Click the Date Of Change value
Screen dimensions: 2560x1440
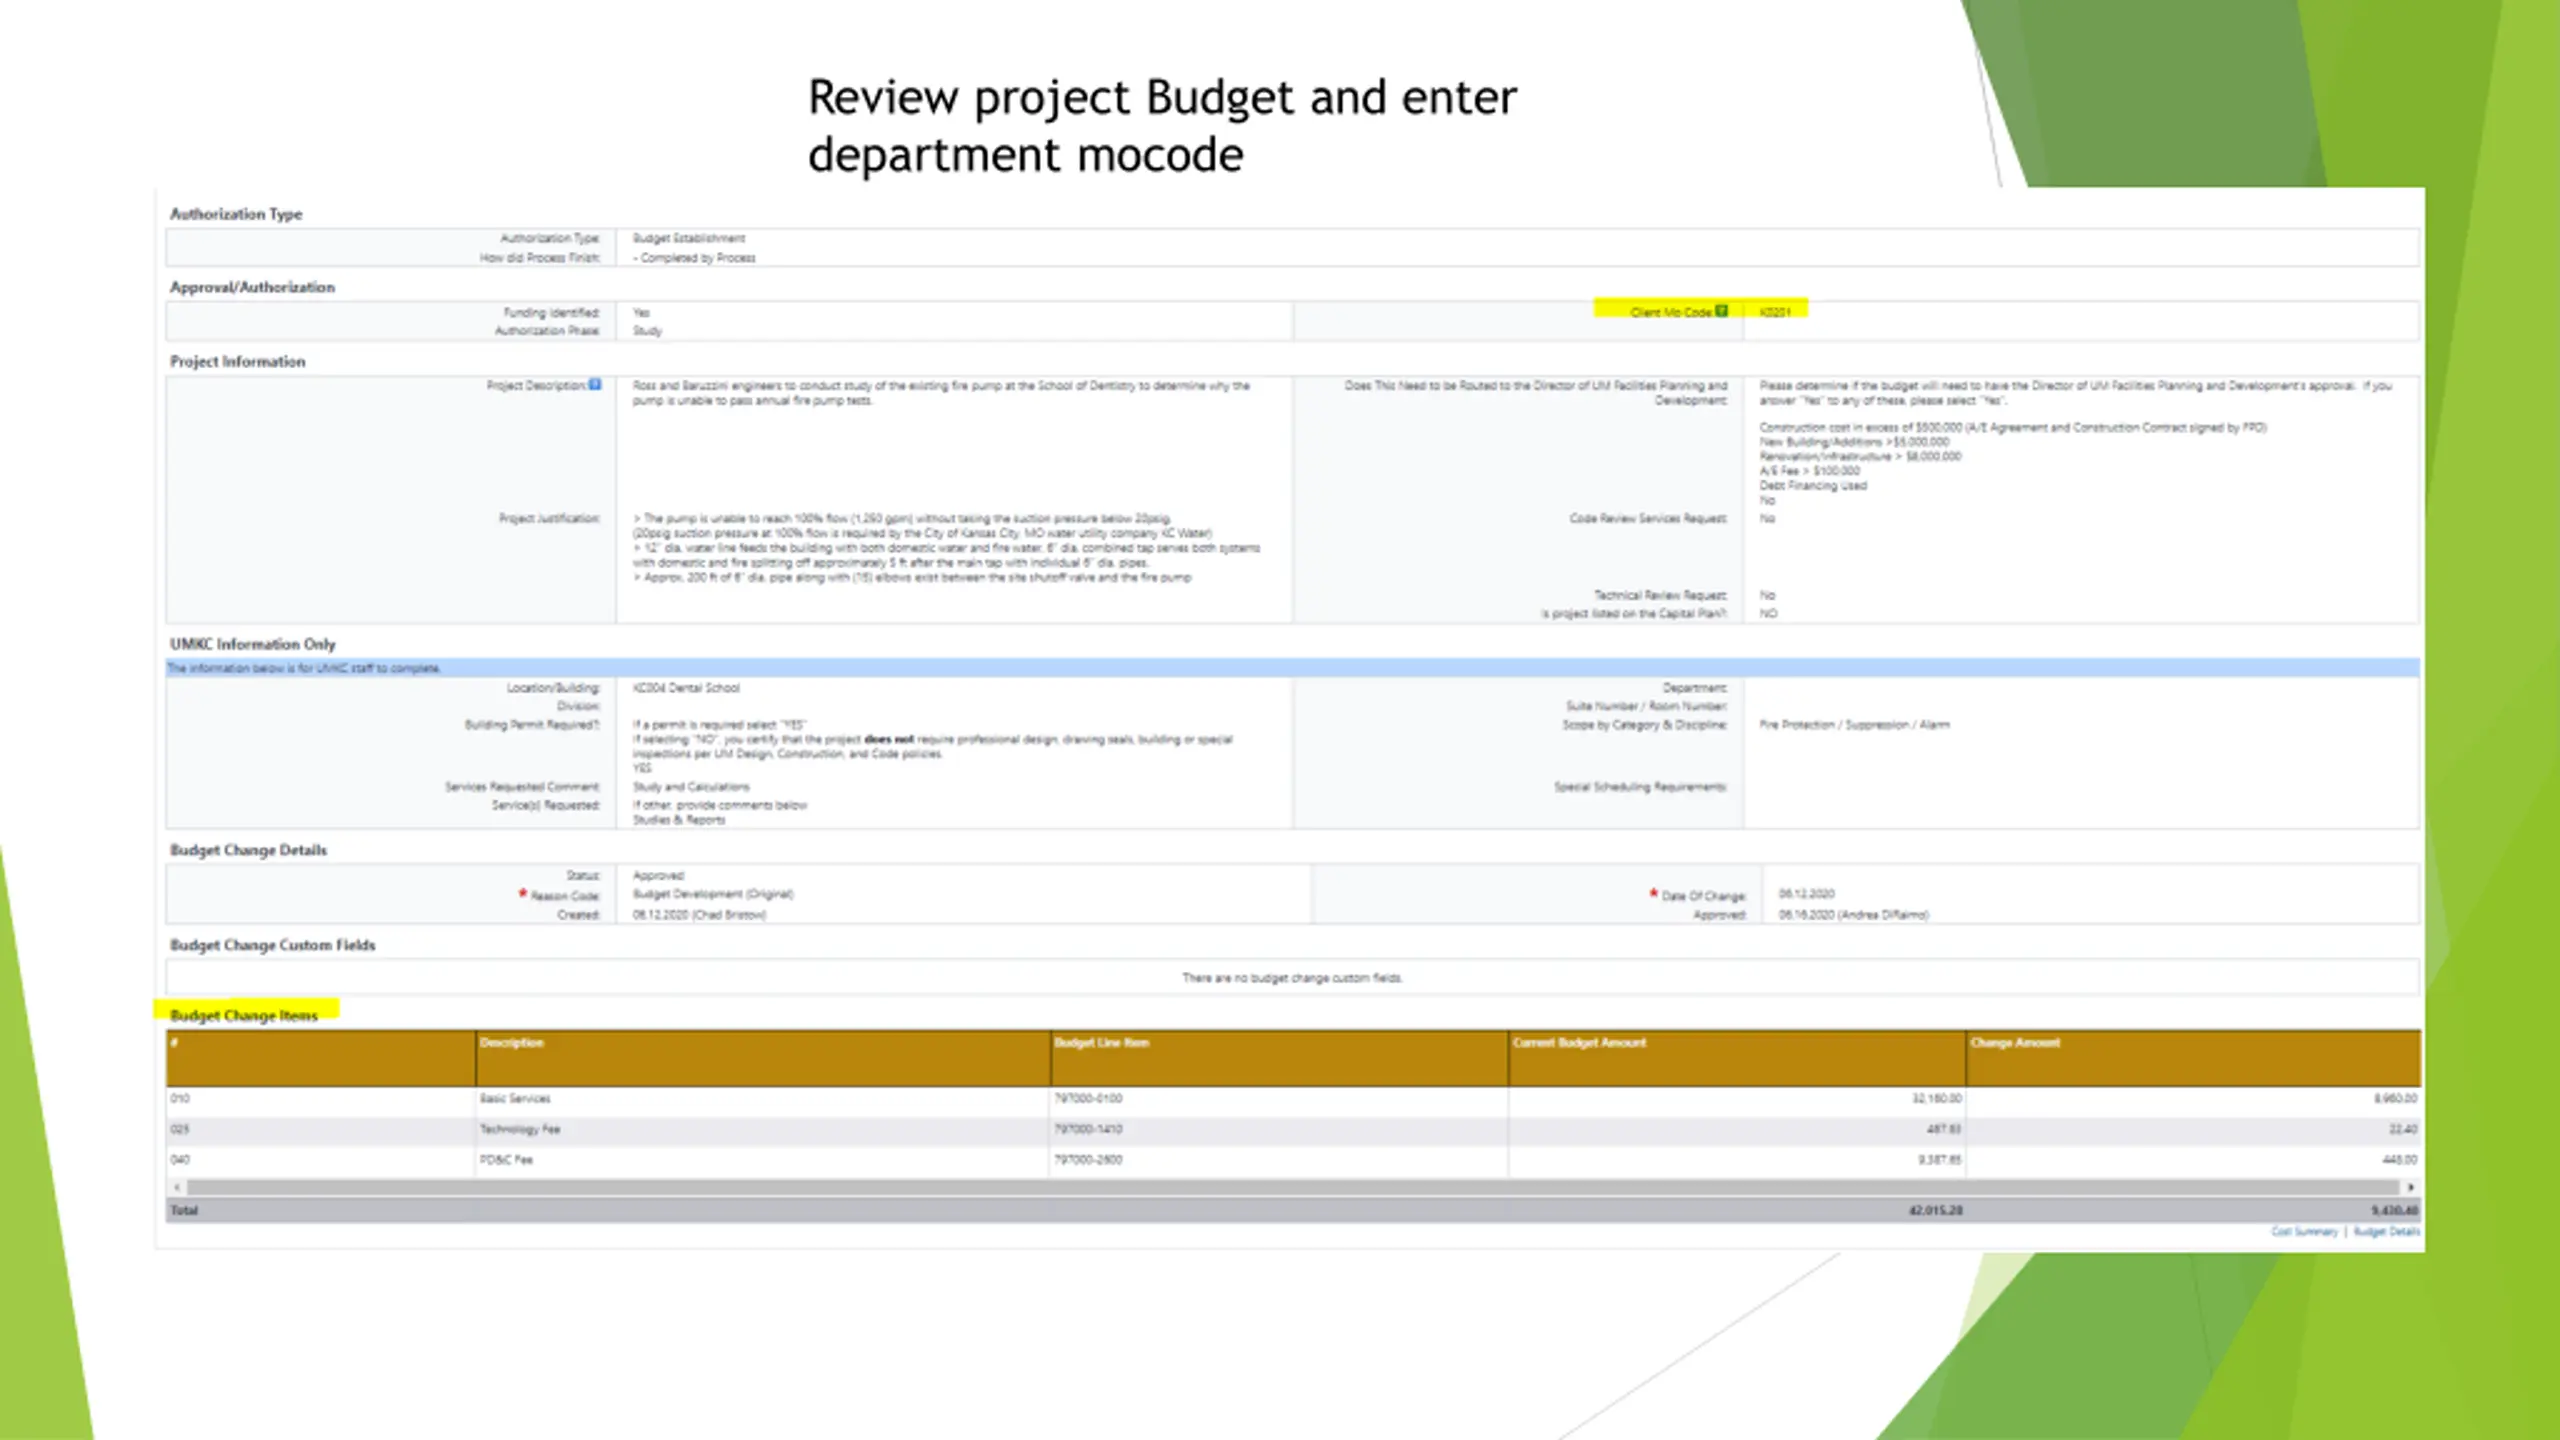click(x=1806, y=894)
